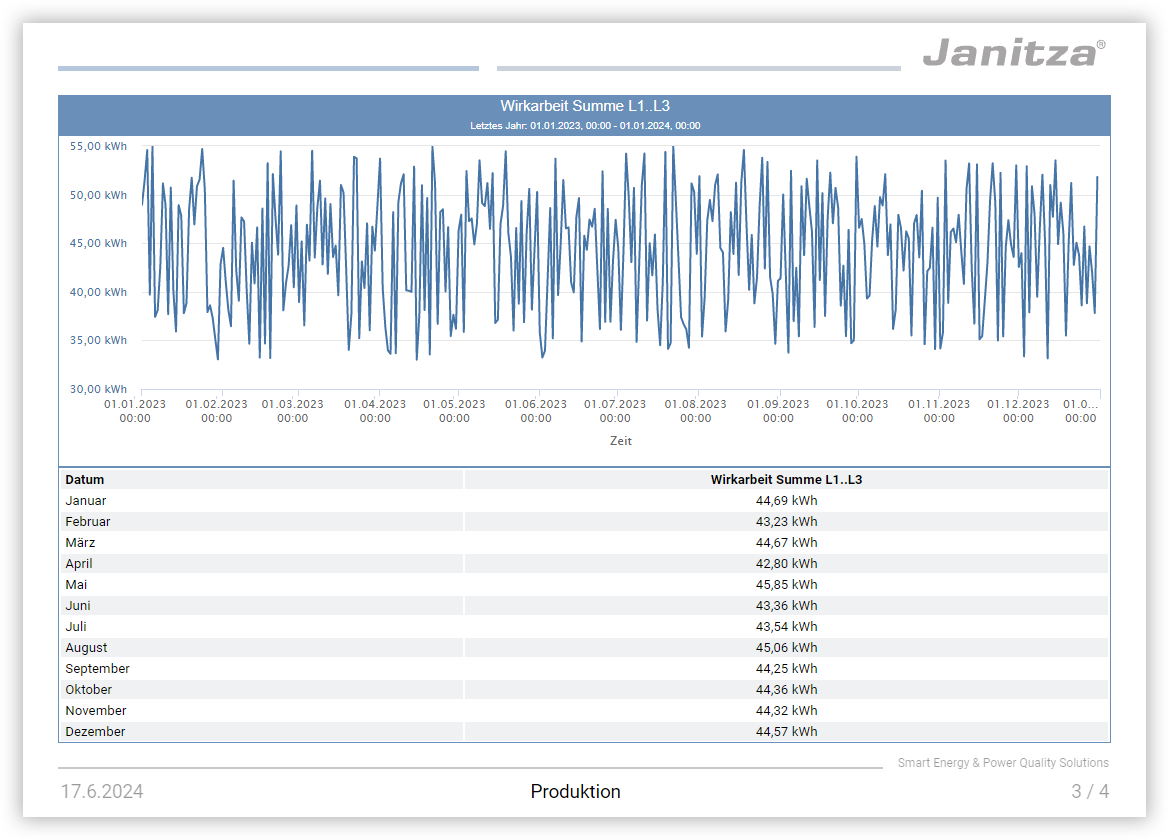Click the 55,00 kWh y-axis label

[x=98, y=146]
